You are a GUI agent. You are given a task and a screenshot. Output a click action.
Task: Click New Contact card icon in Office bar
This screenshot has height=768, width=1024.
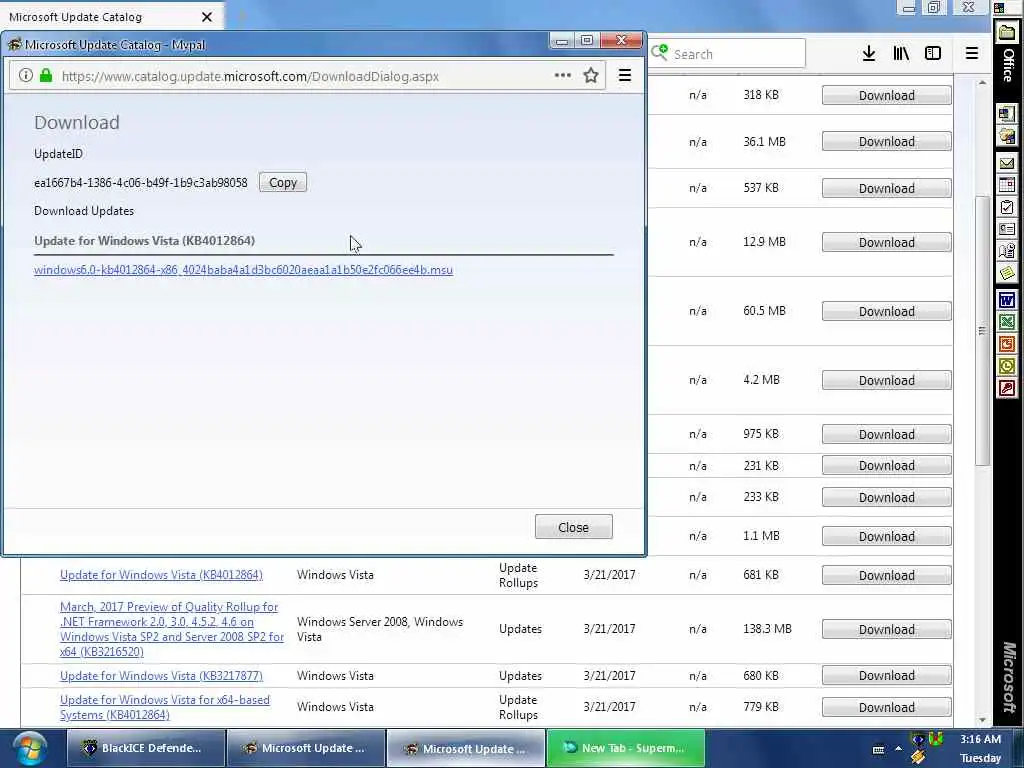point(1006,229)
